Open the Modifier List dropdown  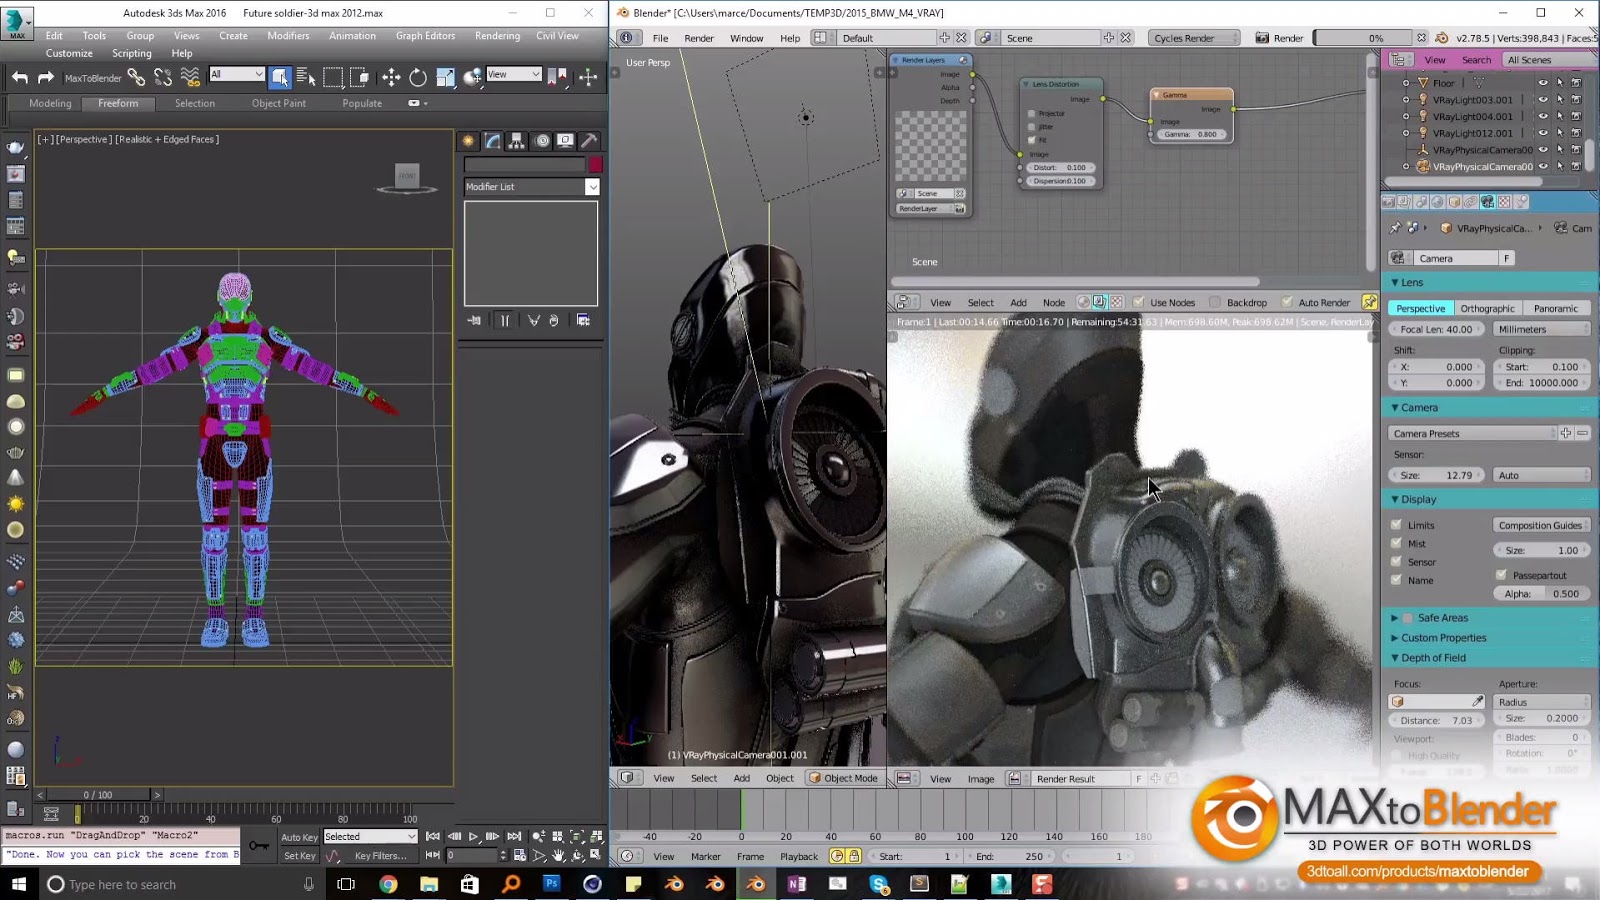[531, 187]
